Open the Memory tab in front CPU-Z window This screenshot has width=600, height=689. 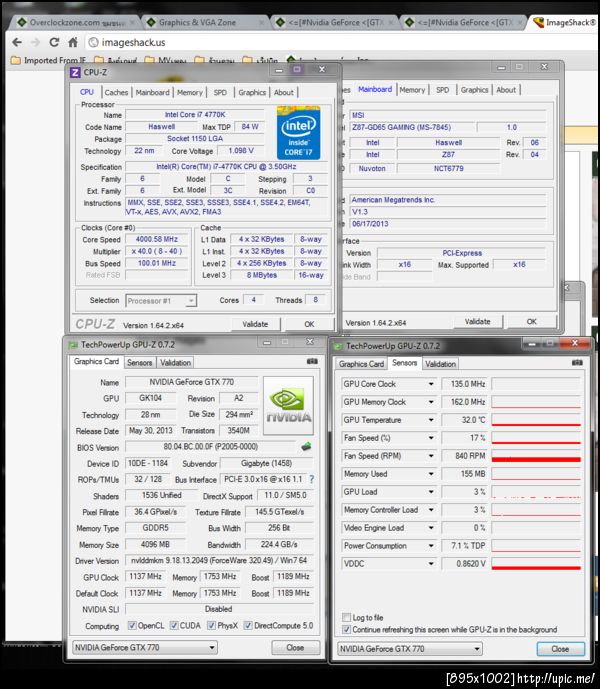[189, 92]
